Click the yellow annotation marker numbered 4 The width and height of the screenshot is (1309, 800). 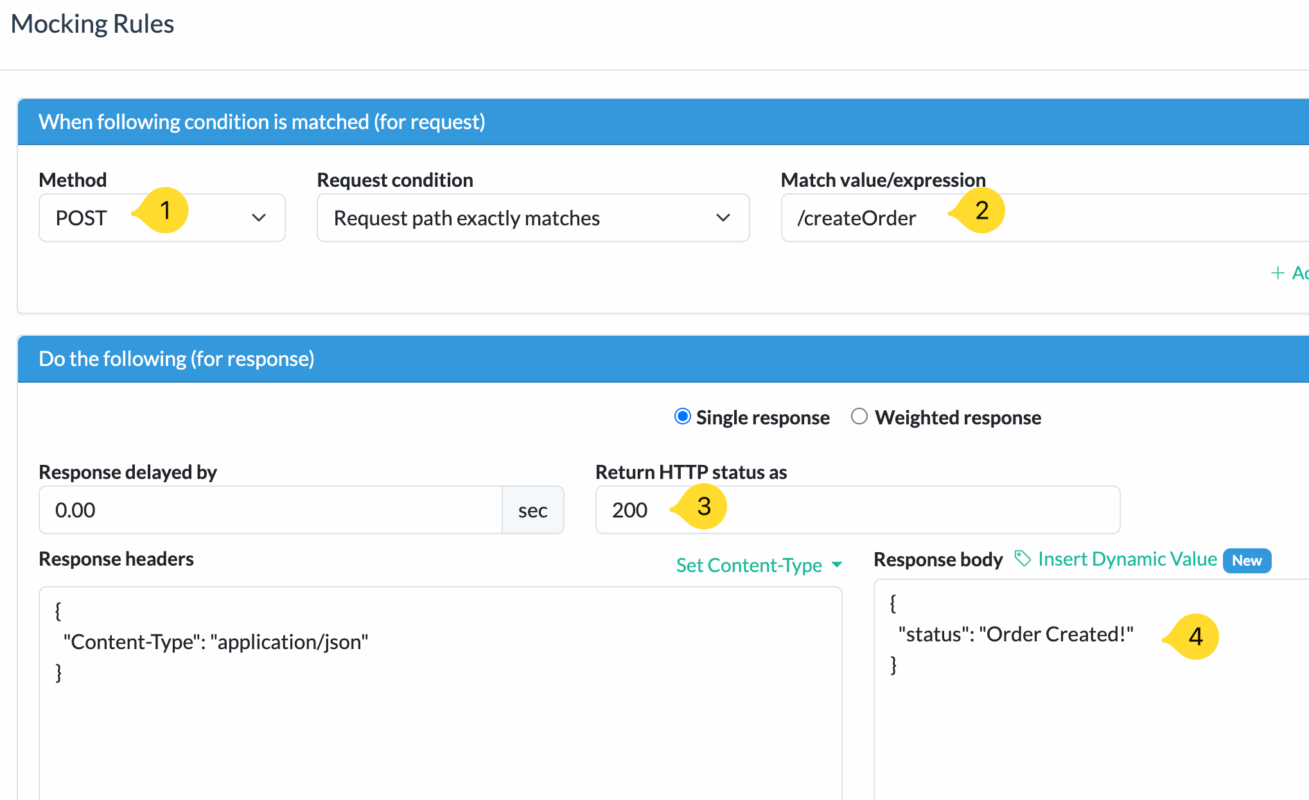coord(1194,635)
